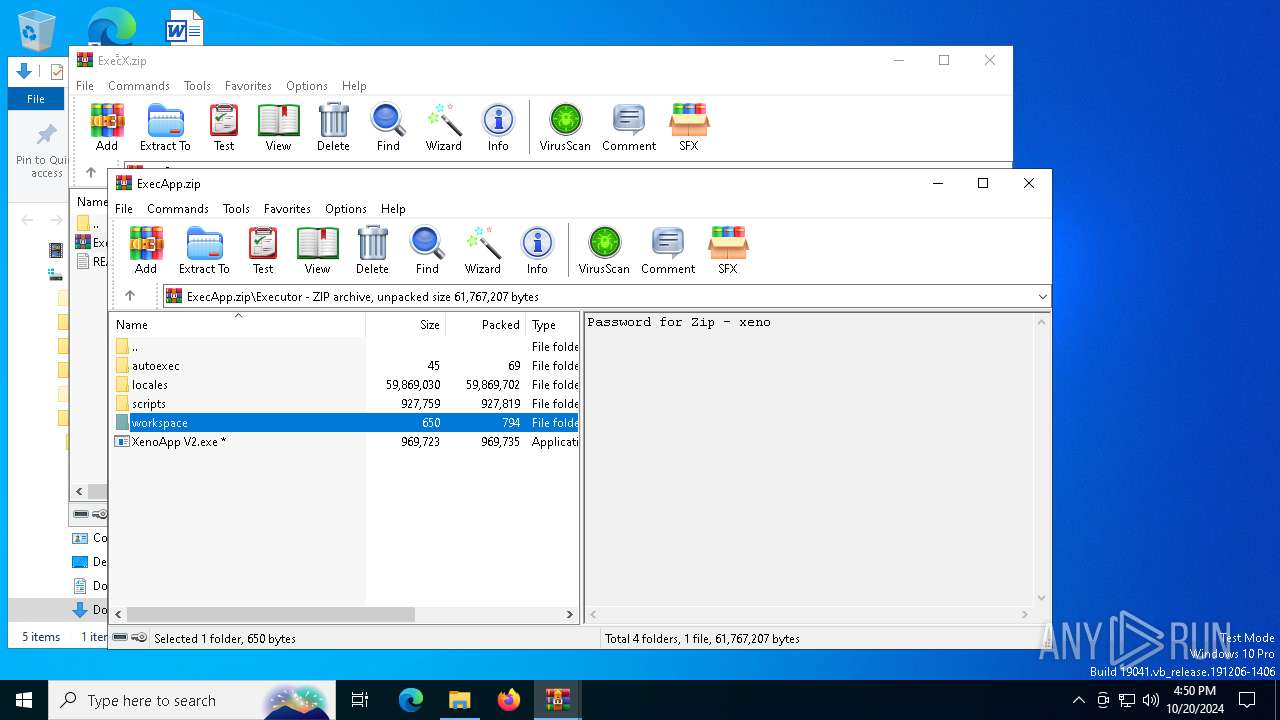Select the autoexec folder

point(344,366)
